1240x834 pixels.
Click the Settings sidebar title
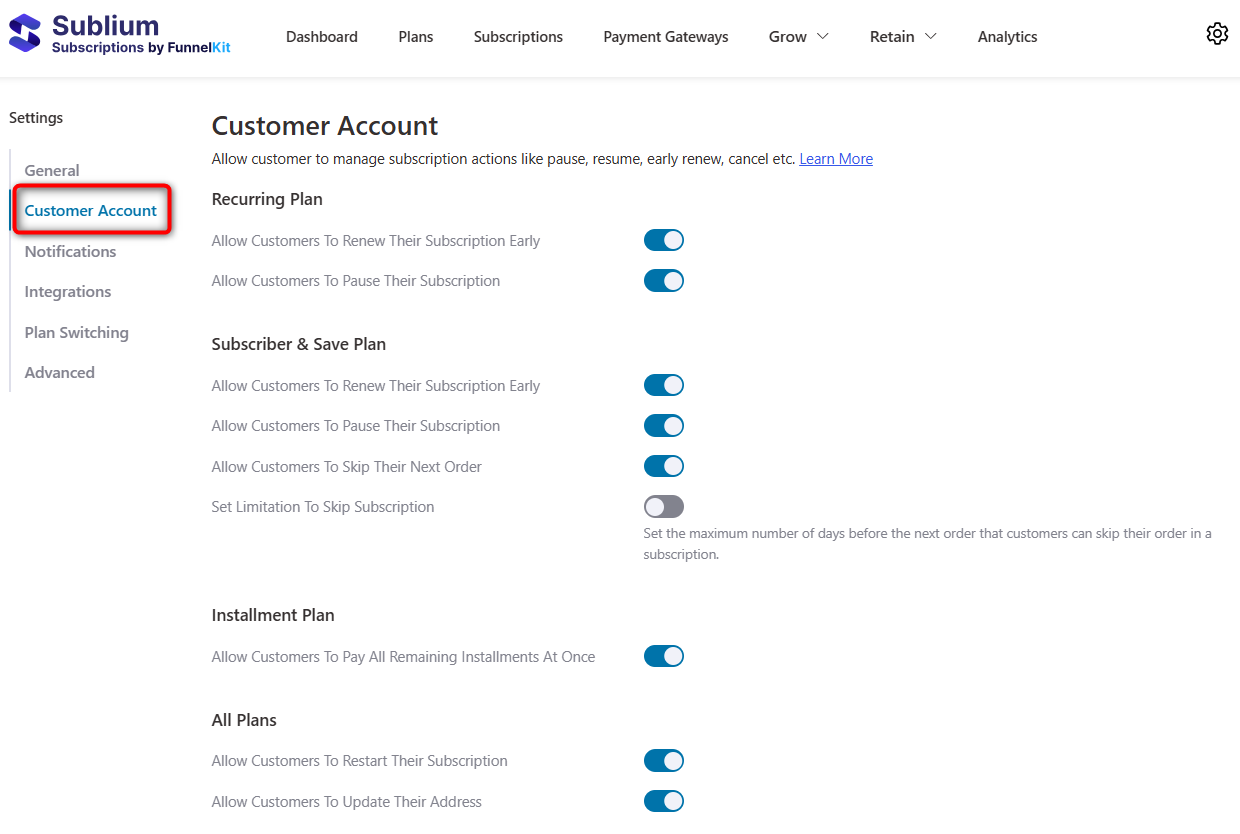(36, 118)
